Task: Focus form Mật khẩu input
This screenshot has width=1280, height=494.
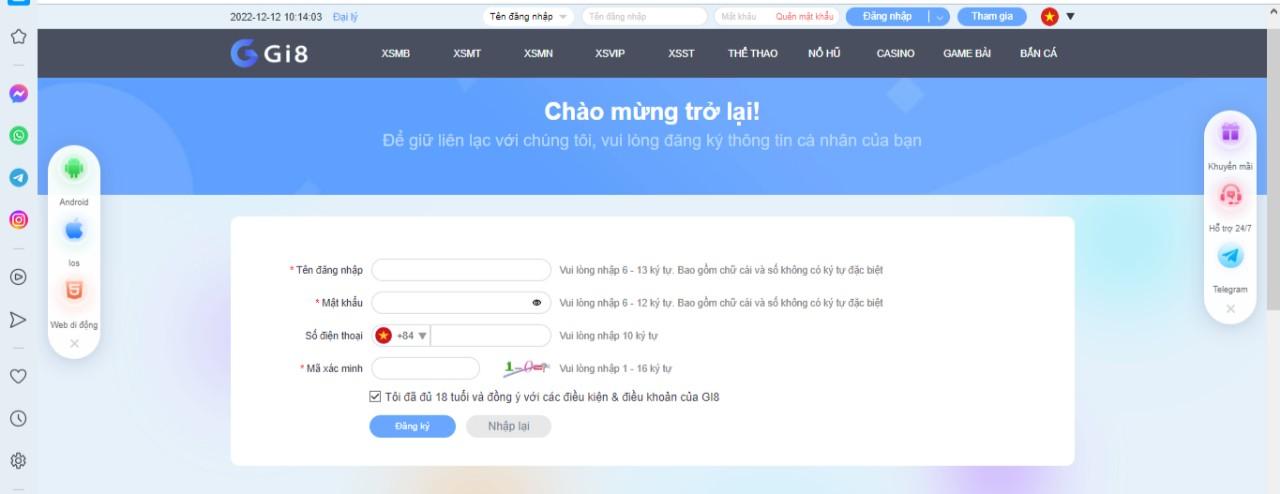Action: 461,302
